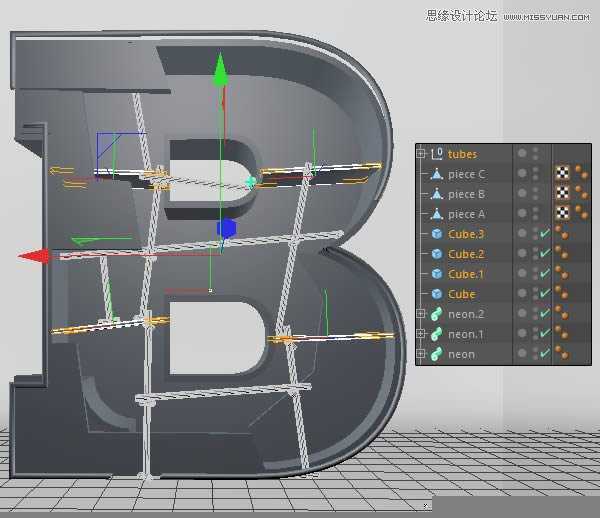
Task: Select the checkerboard texture tag on piece A
Action: [562, 213]
